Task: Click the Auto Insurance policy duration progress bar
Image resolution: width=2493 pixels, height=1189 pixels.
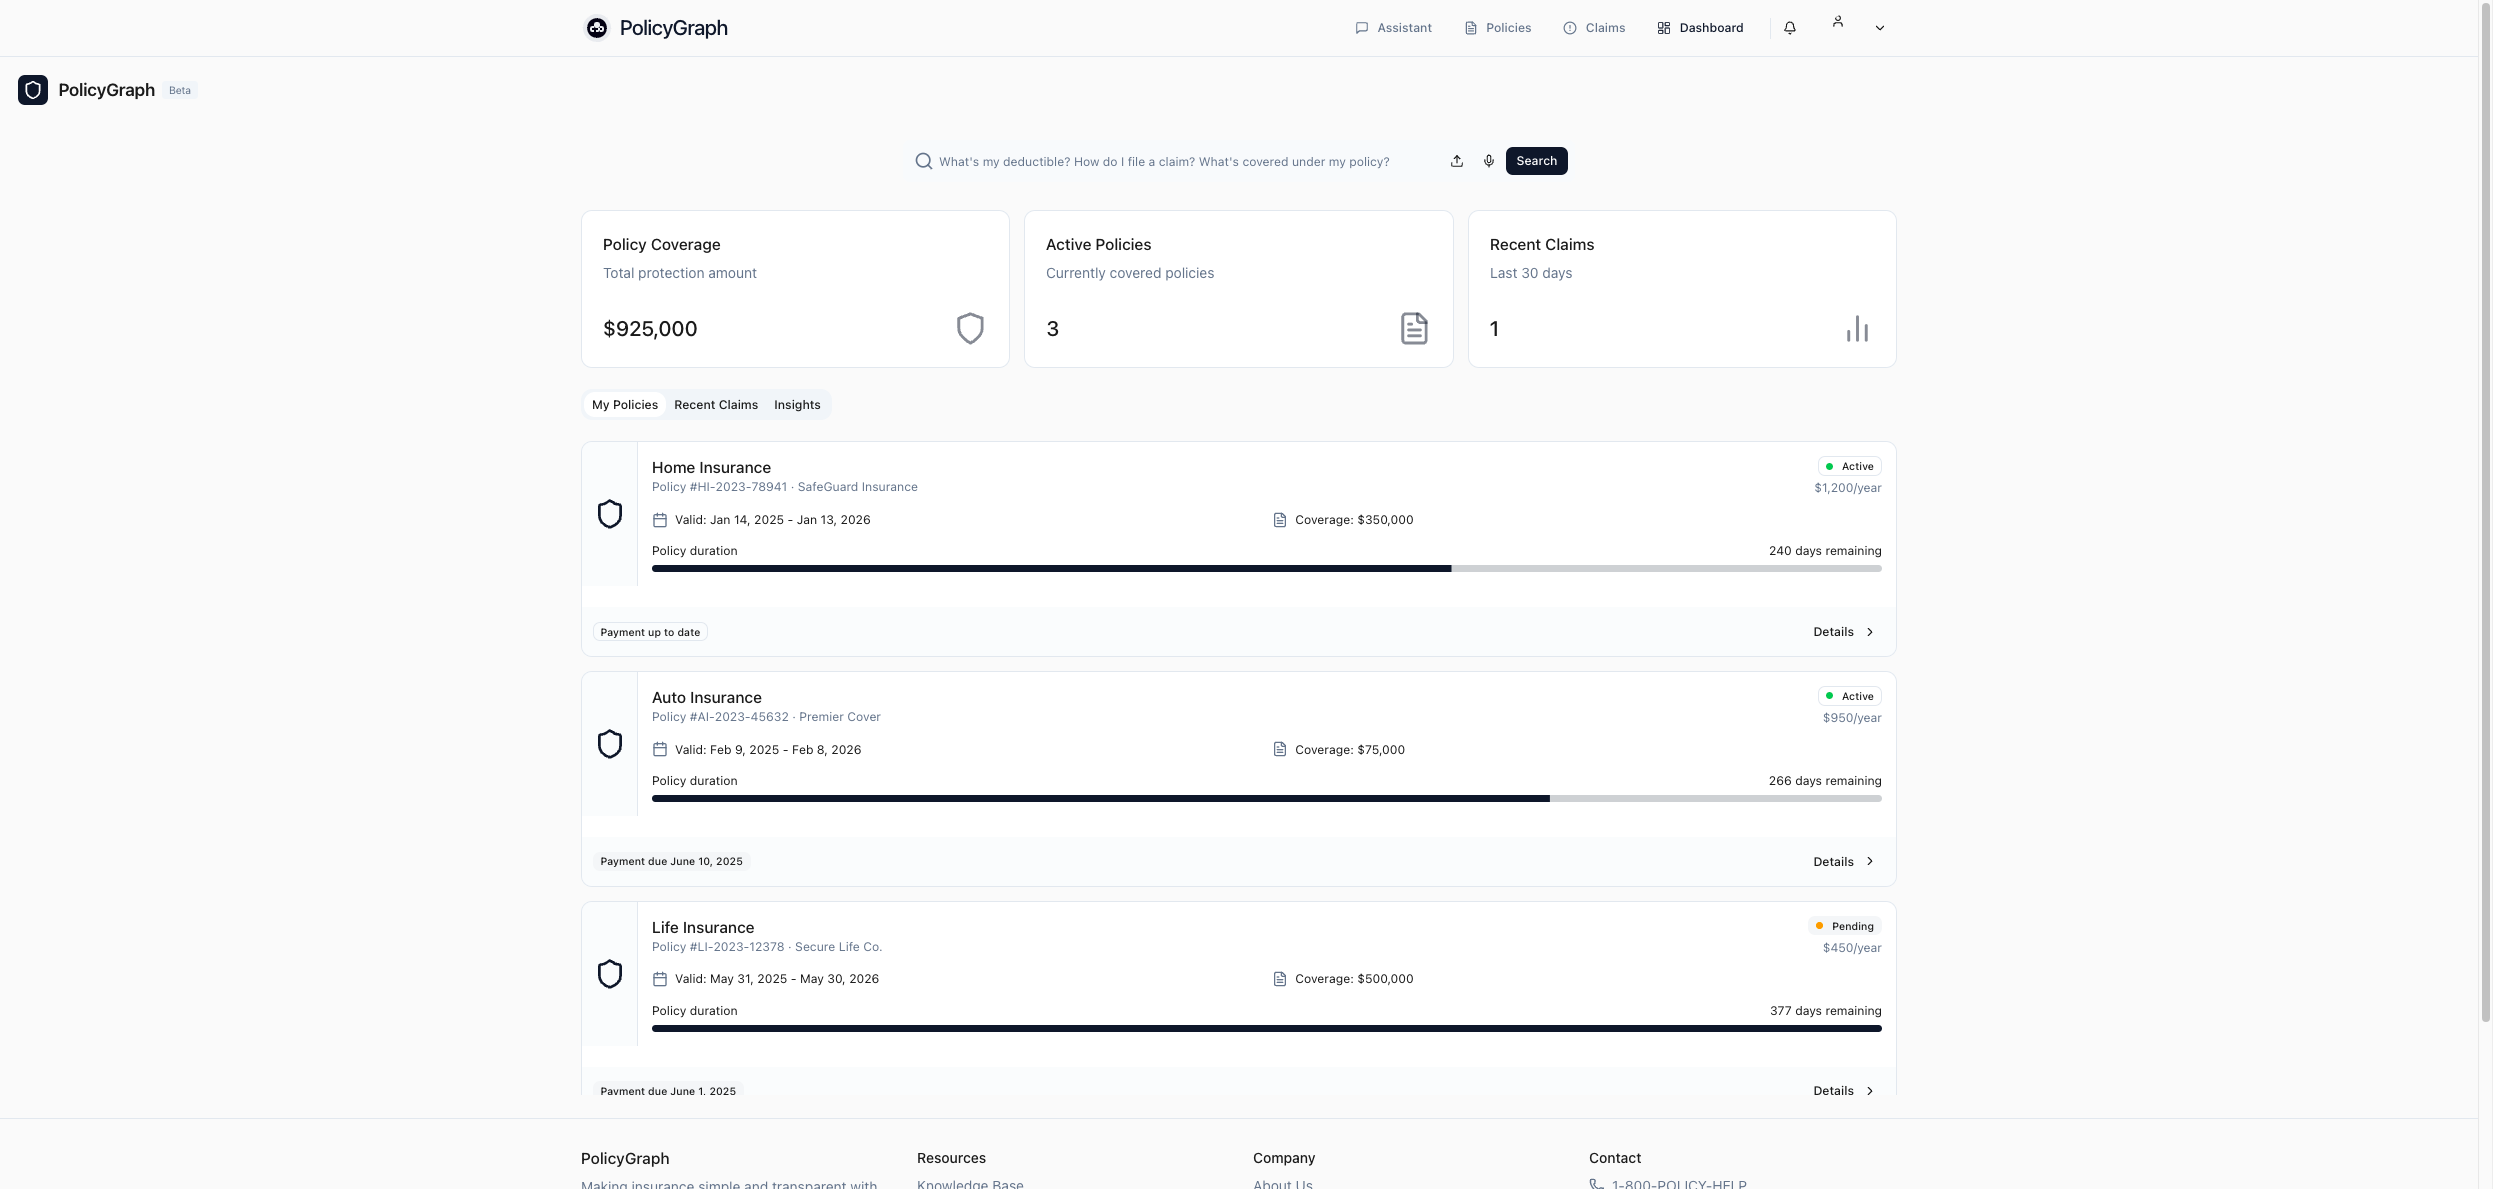Action: (x=1266, y=798)
